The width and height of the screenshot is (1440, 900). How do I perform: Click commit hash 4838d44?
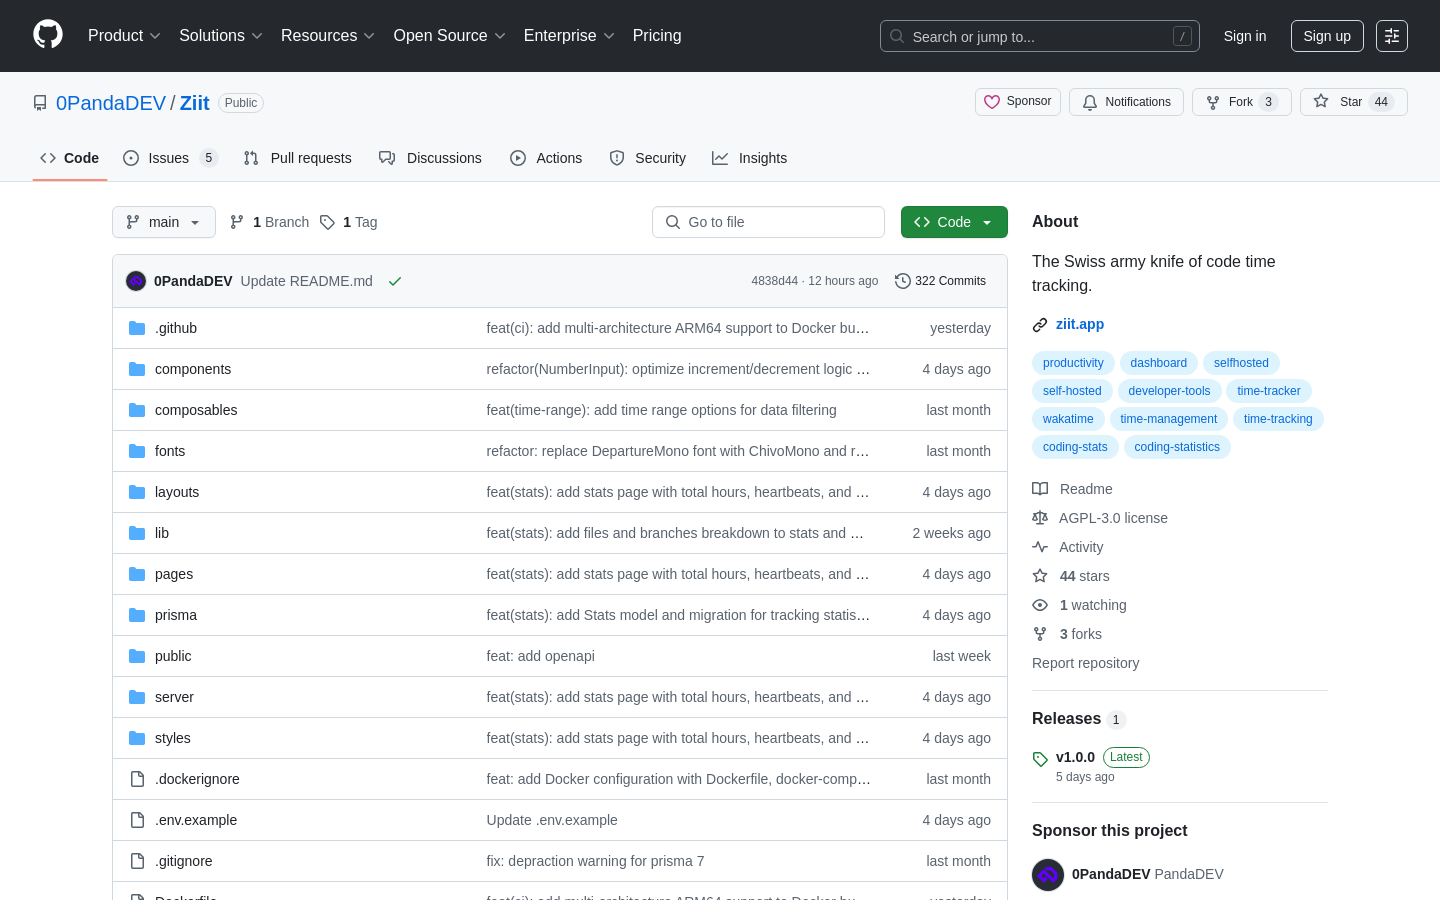click(x=775, y=281)
